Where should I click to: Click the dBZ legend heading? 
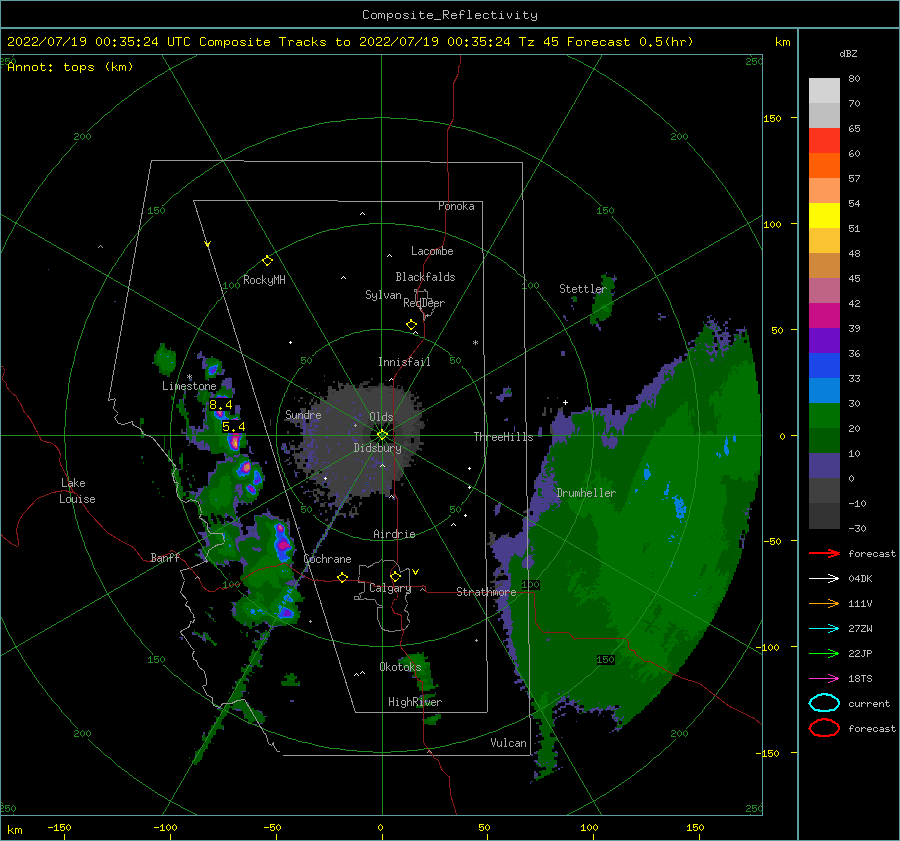(848, 53)
